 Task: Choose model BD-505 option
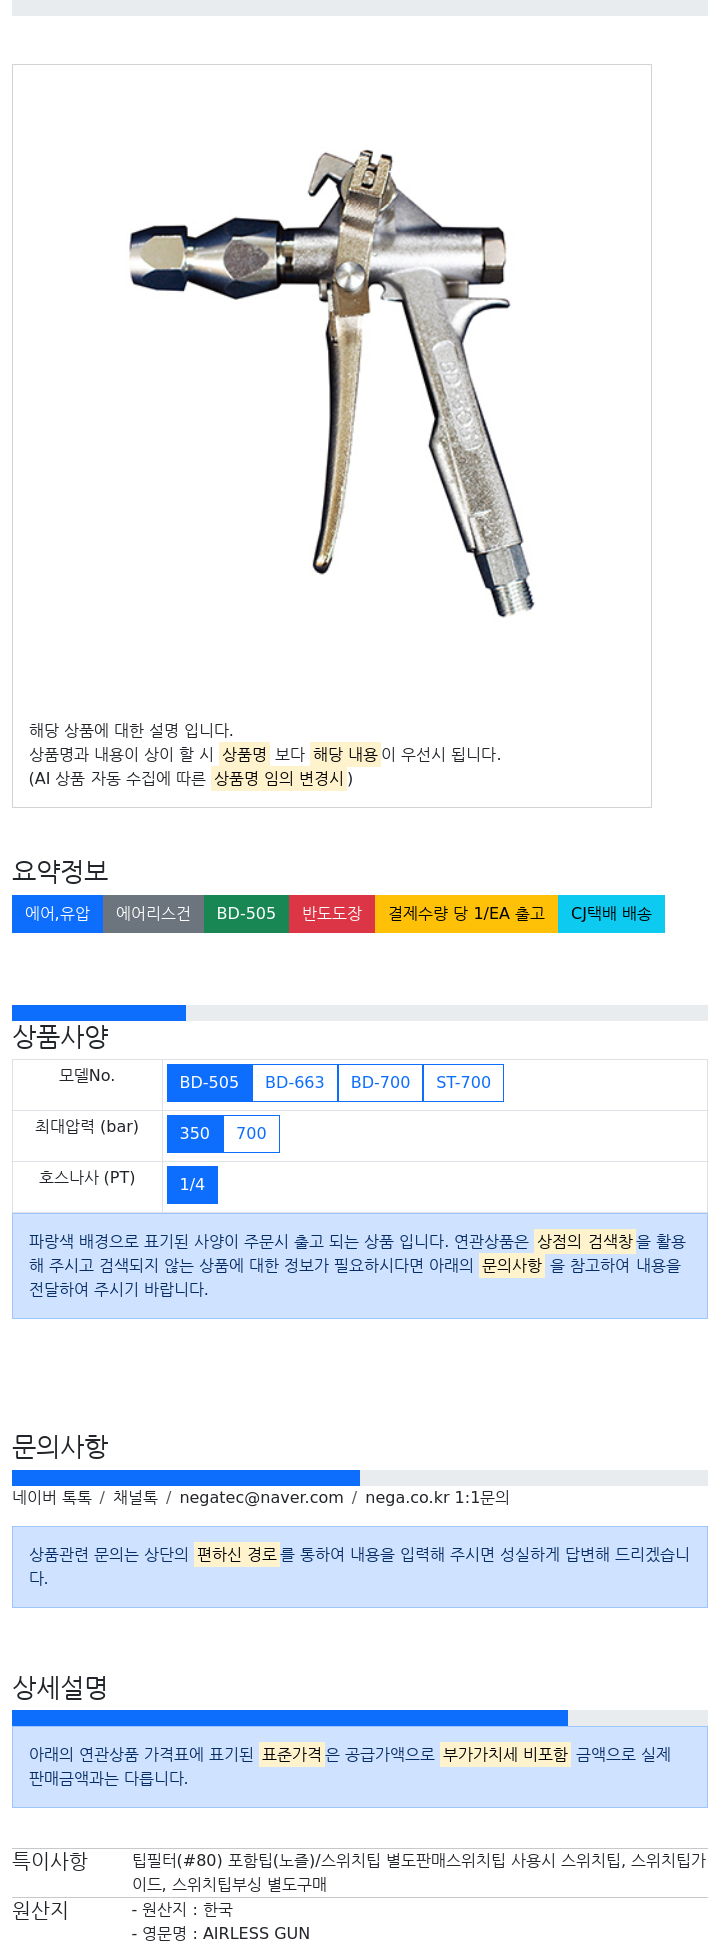pyautogui.click(x=209, y=1083)
